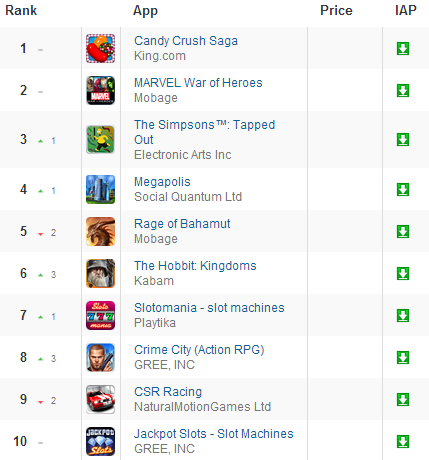This screenshot has width=429, height=460.
Task: Click the Price column header
Action: click(336, 10)
